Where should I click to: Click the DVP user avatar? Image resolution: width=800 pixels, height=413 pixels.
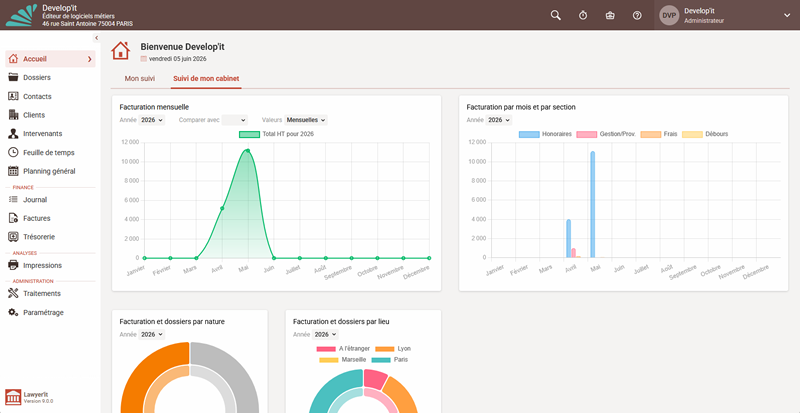click(x=669, y=15)
